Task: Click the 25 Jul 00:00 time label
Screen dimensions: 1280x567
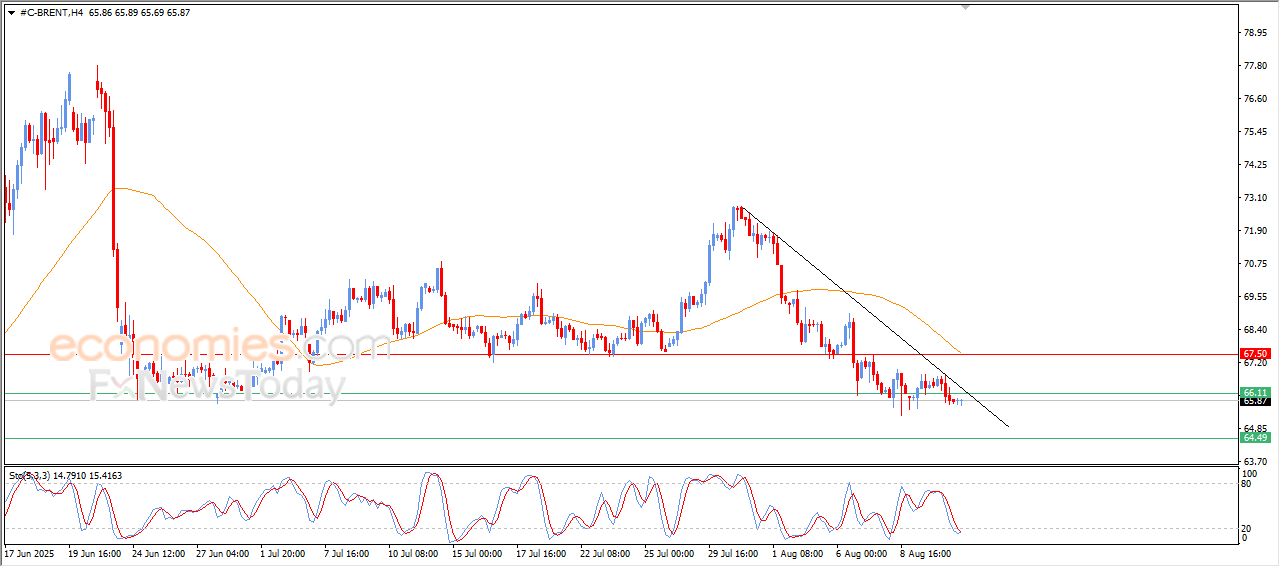Action: 671,552
